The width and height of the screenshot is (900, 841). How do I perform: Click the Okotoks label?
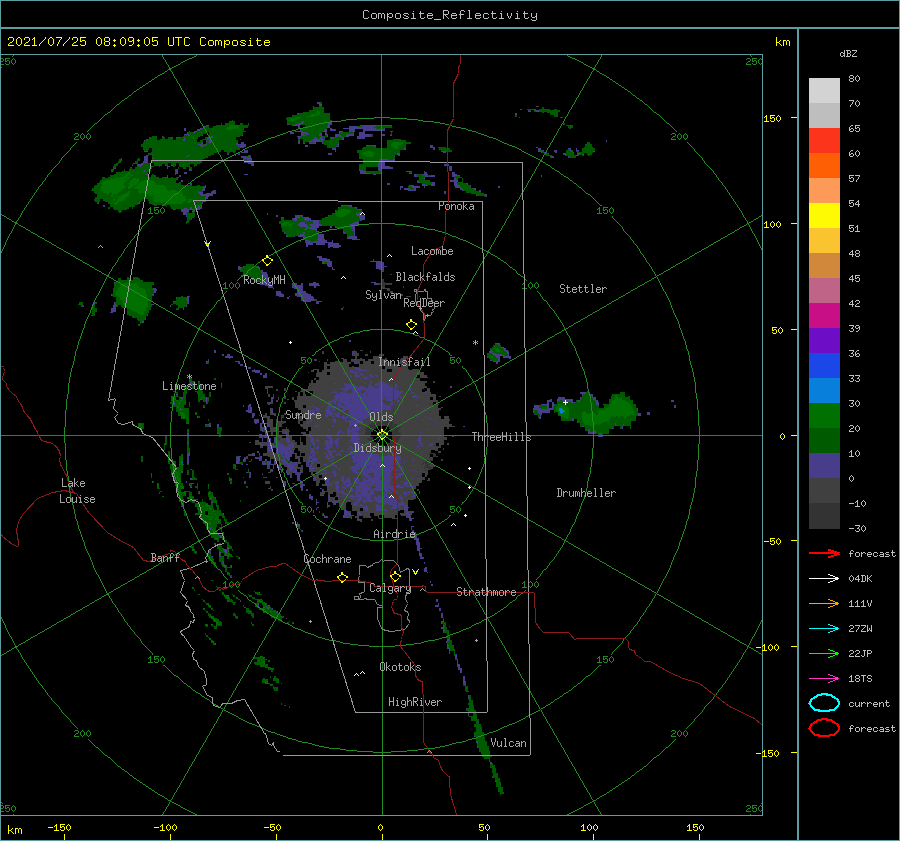point(400,667)
